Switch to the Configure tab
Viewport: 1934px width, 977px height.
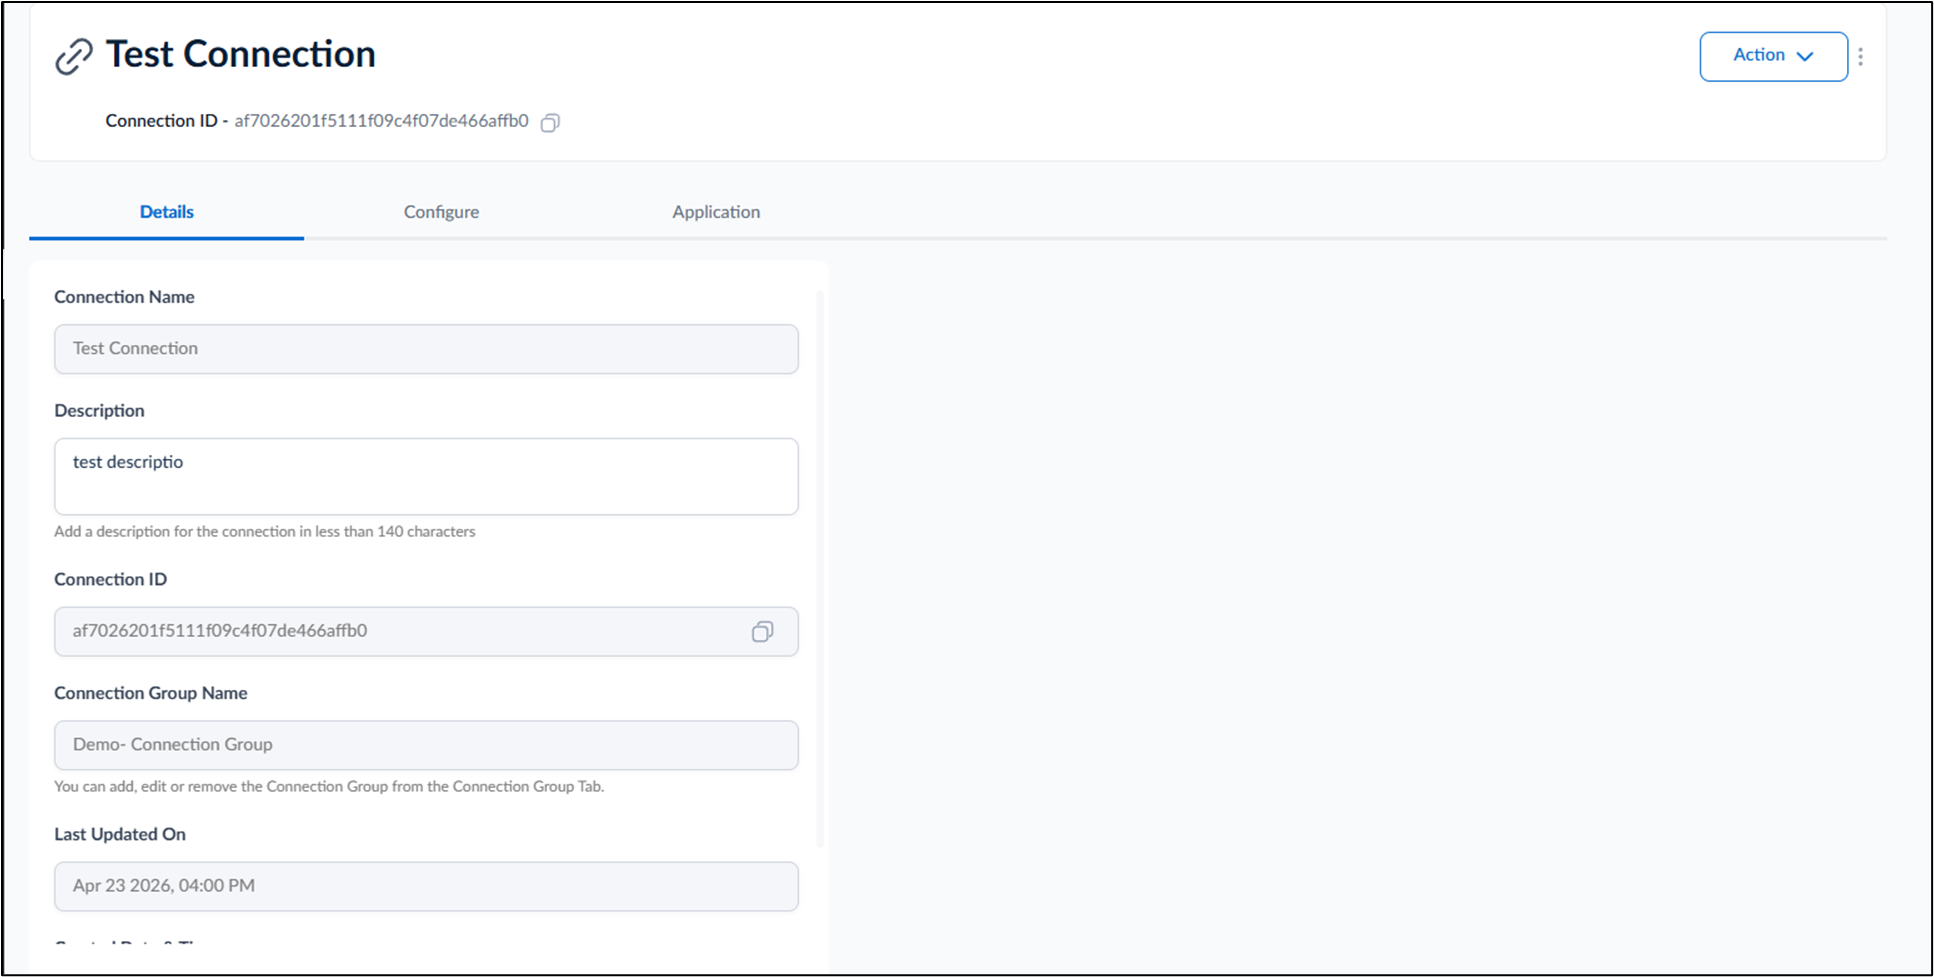tap(441, 212)
